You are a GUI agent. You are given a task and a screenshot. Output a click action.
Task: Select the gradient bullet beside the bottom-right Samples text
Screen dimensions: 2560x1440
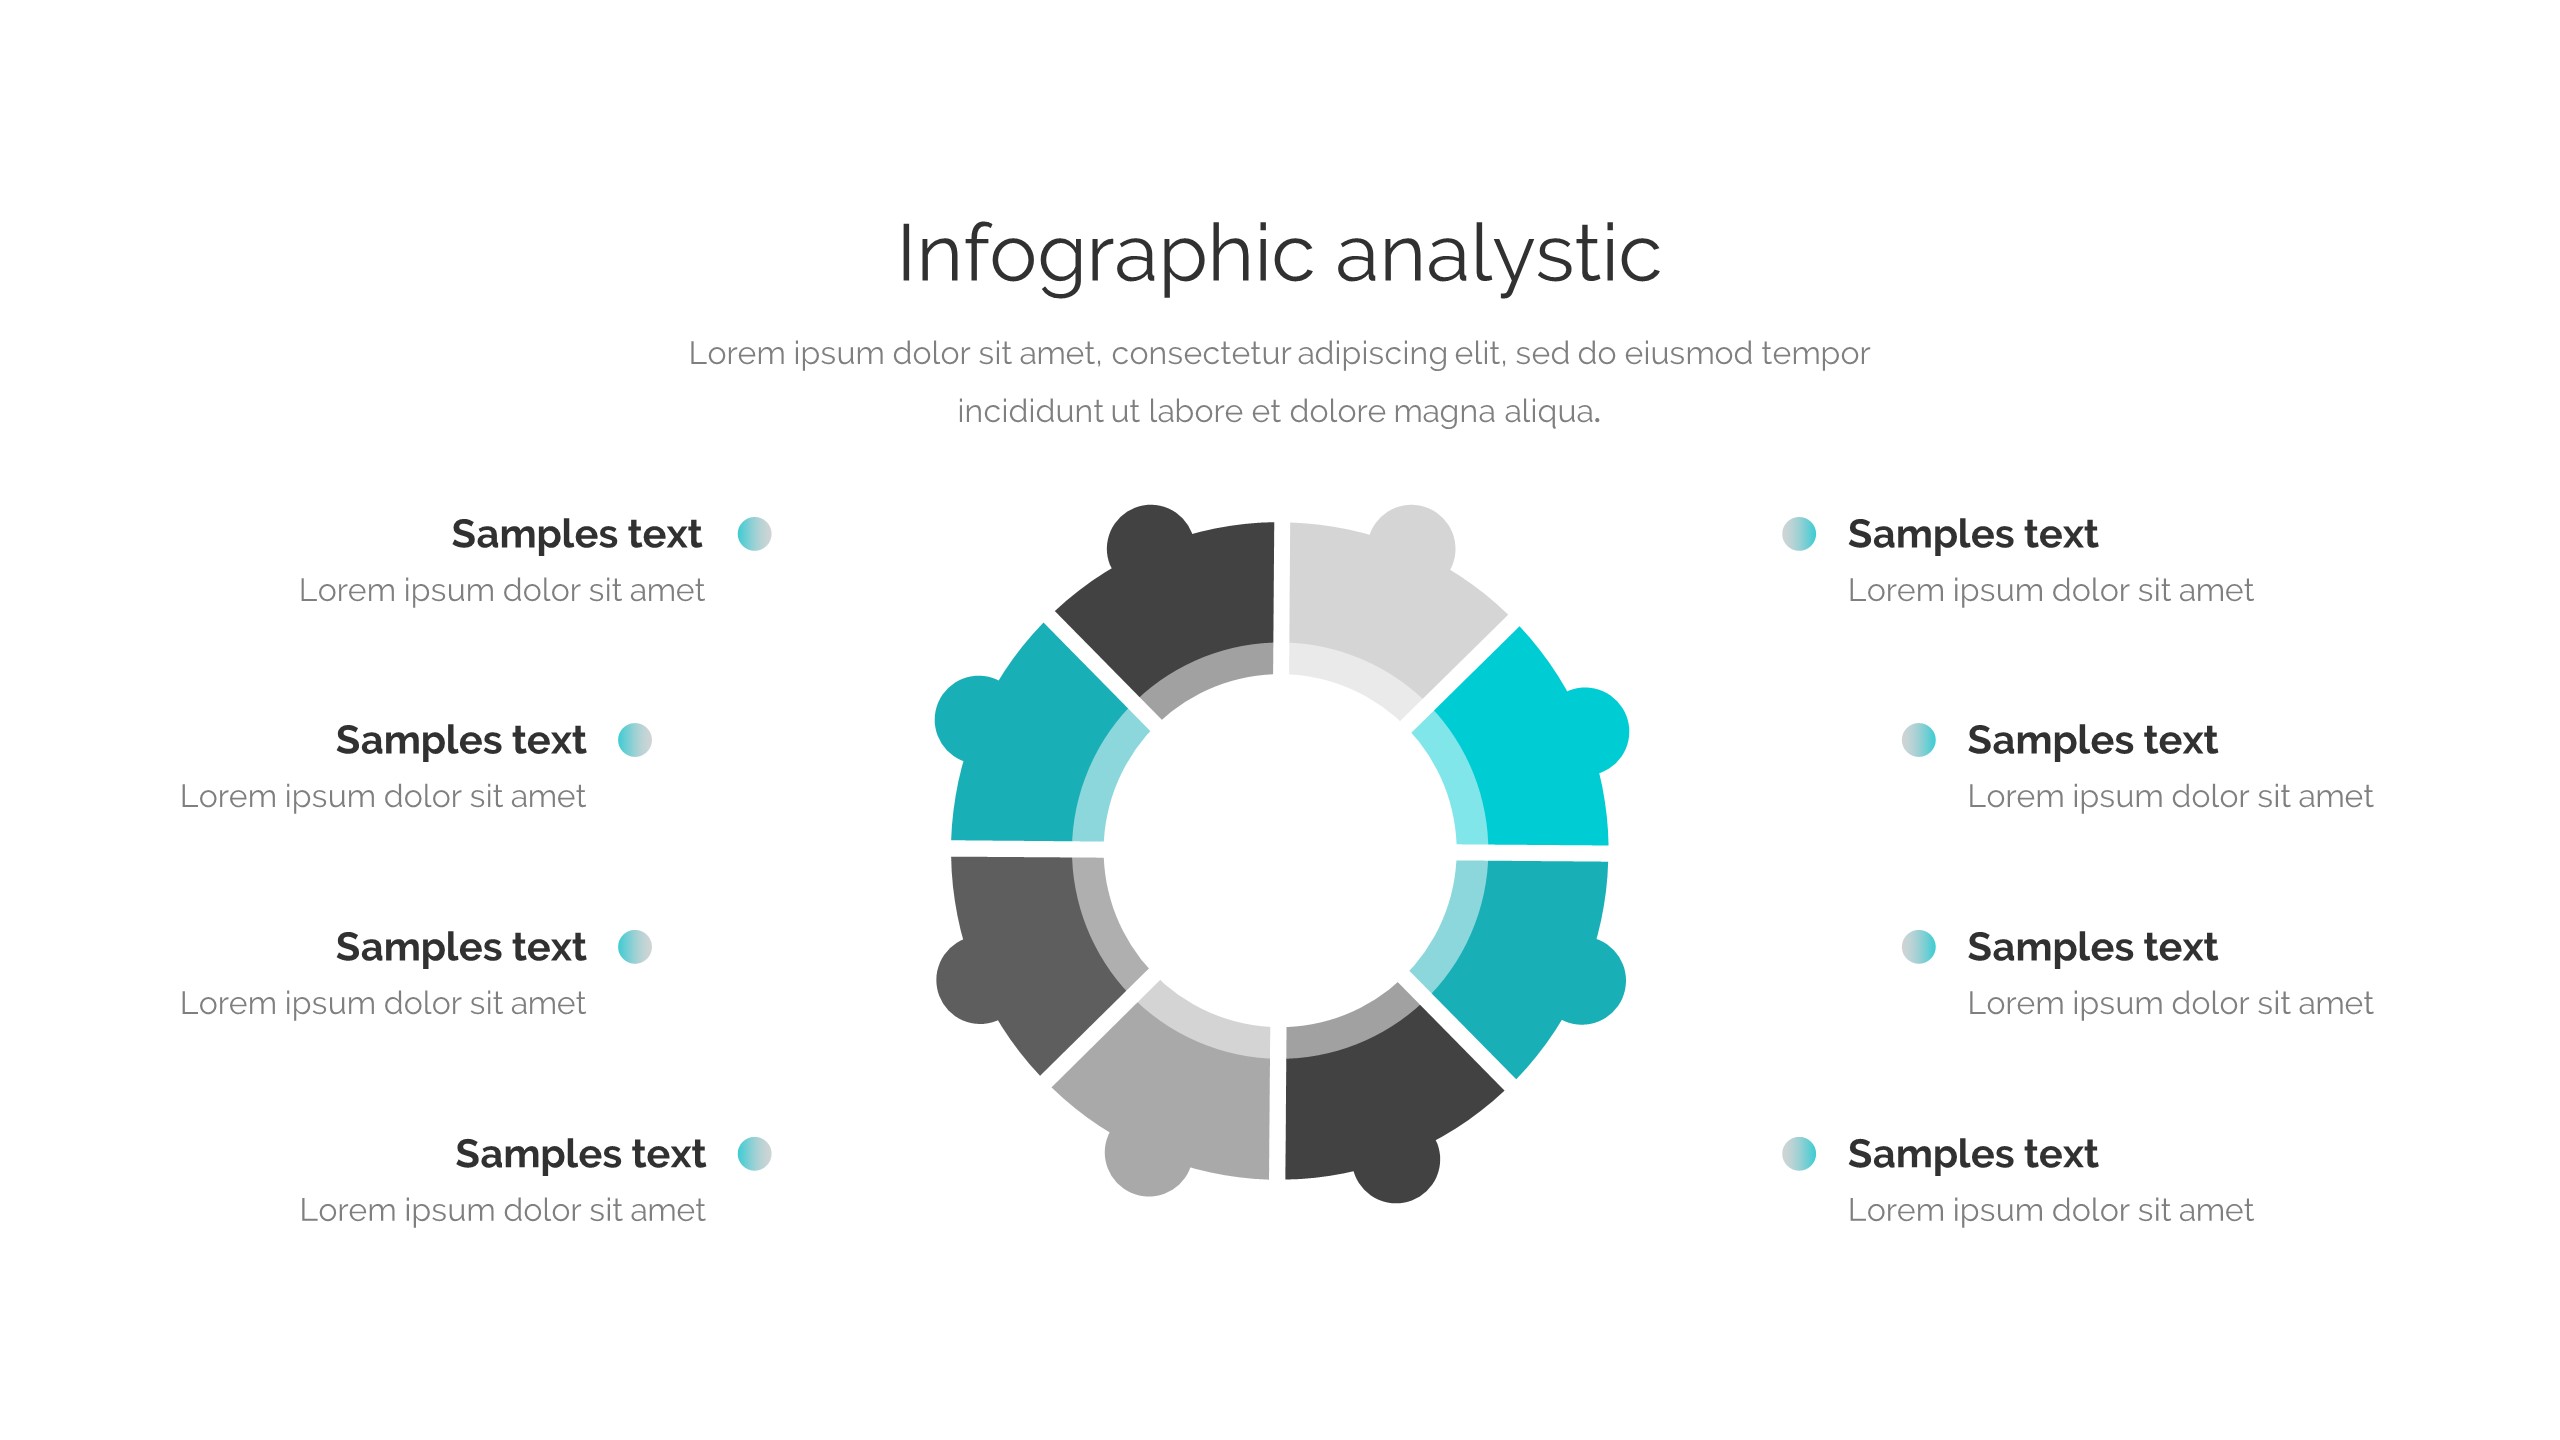pyautogui.click(x=1799, y=1154)
